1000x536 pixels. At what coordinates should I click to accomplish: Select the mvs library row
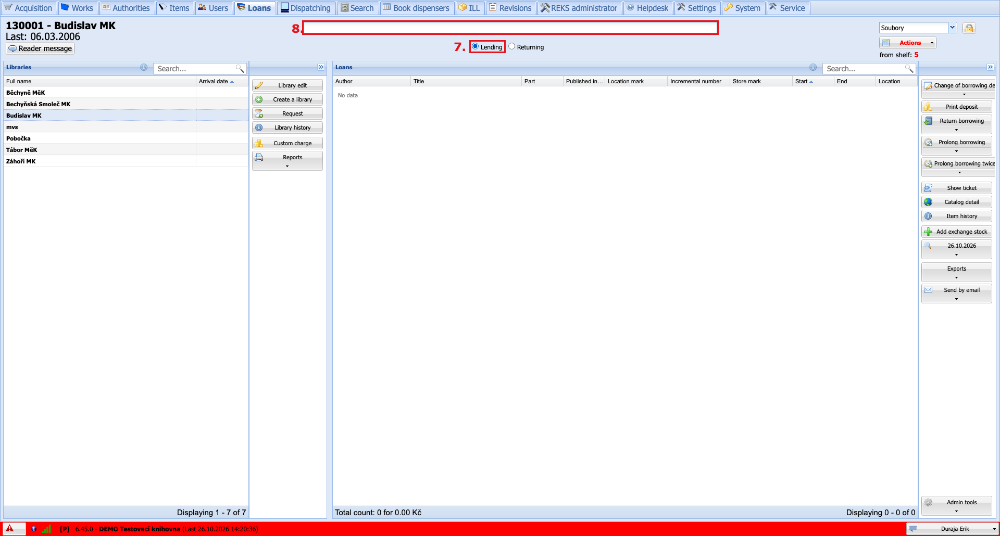126,127
